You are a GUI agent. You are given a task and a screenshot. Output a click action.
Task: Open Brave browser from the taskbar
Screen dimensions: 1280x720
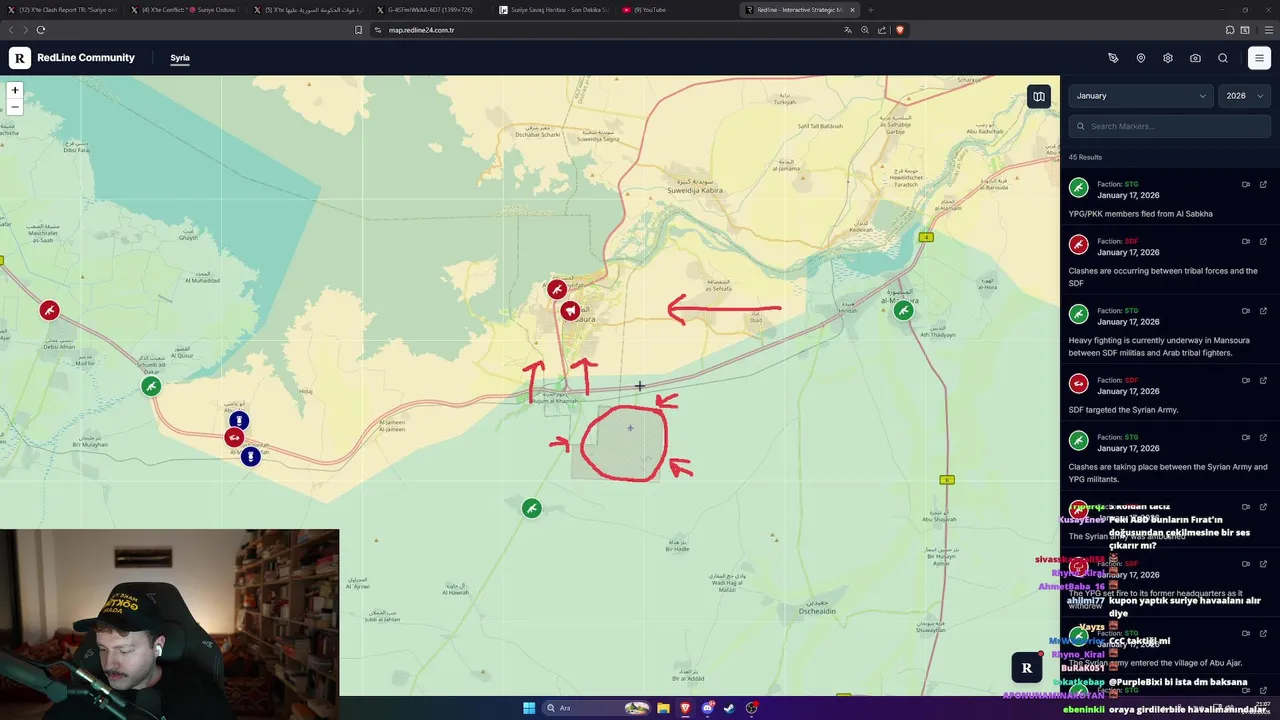click(x=685, y=708)
